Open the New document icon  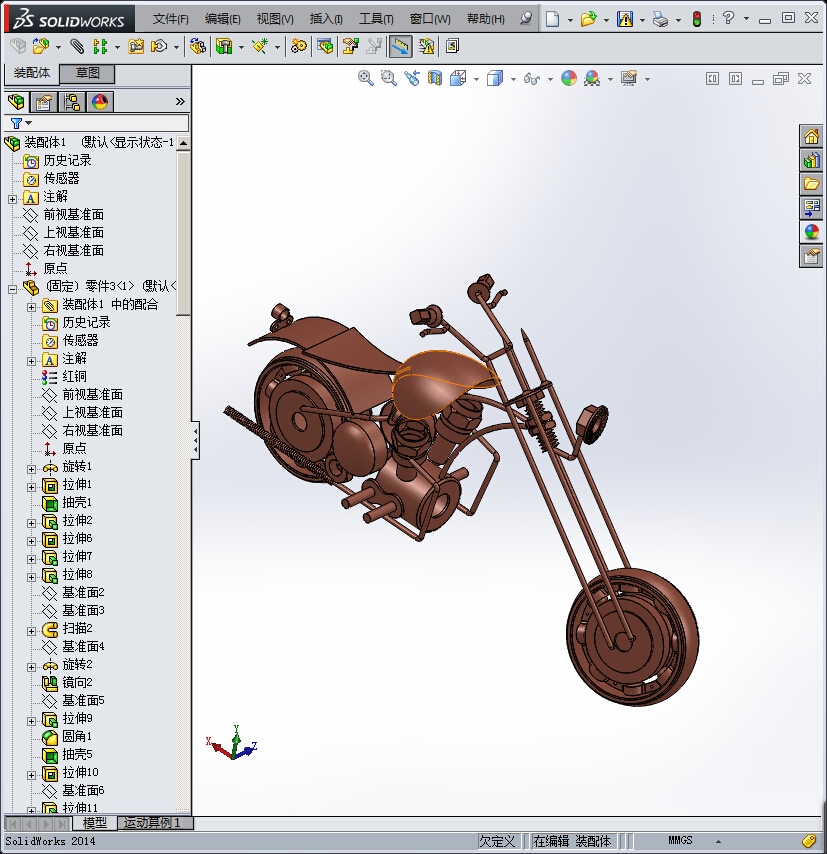pos(552,20)
